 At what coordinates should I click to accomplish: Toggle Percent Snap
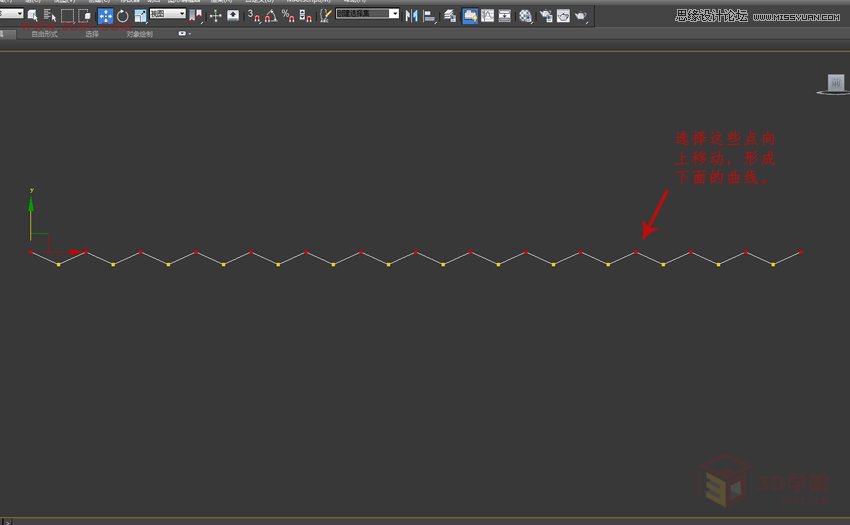[288, 16]
